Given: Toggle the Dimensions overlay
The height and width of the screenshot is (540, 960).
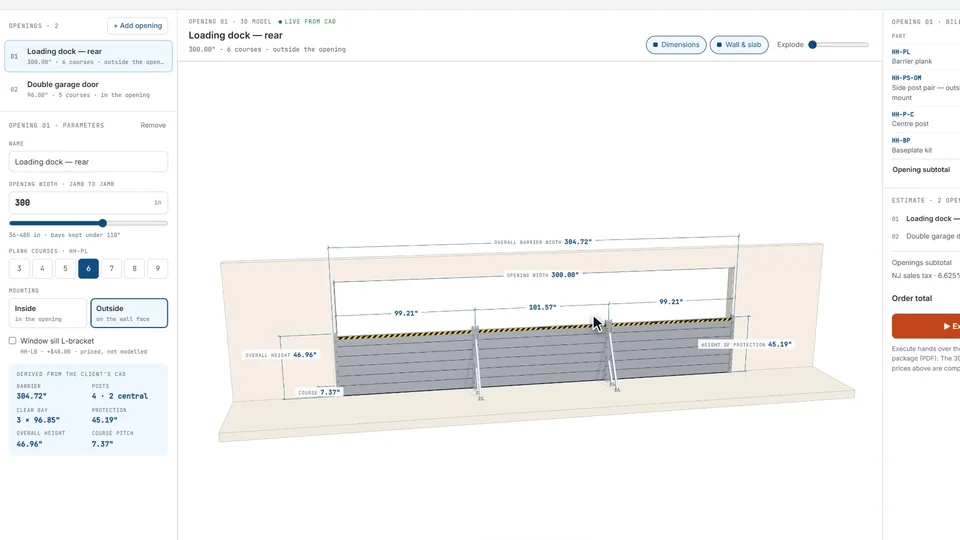Looking at the screenshot, I should (x=676, y=45).
